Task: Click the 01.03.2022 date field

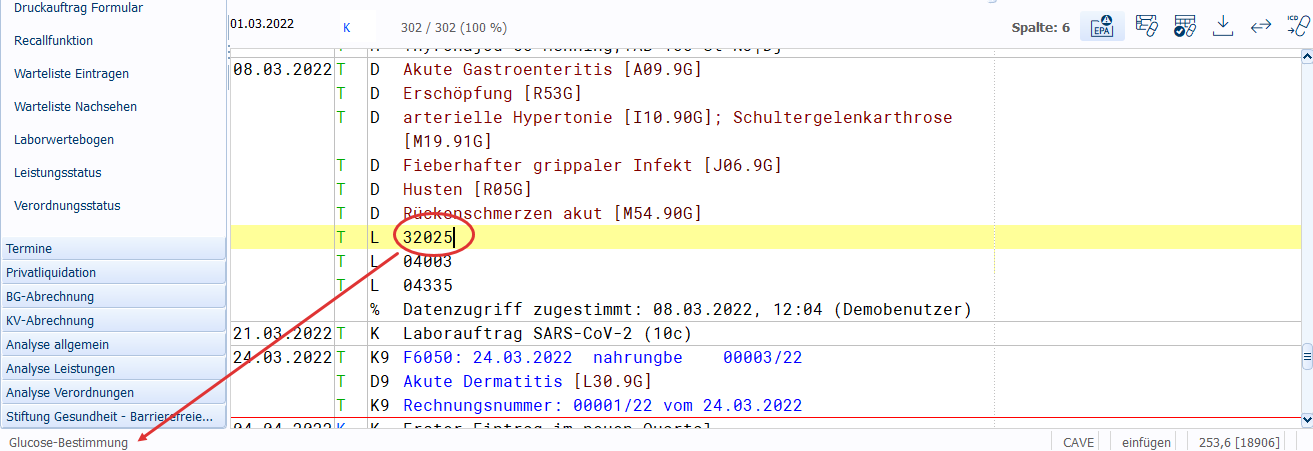Action: [262, 23]
